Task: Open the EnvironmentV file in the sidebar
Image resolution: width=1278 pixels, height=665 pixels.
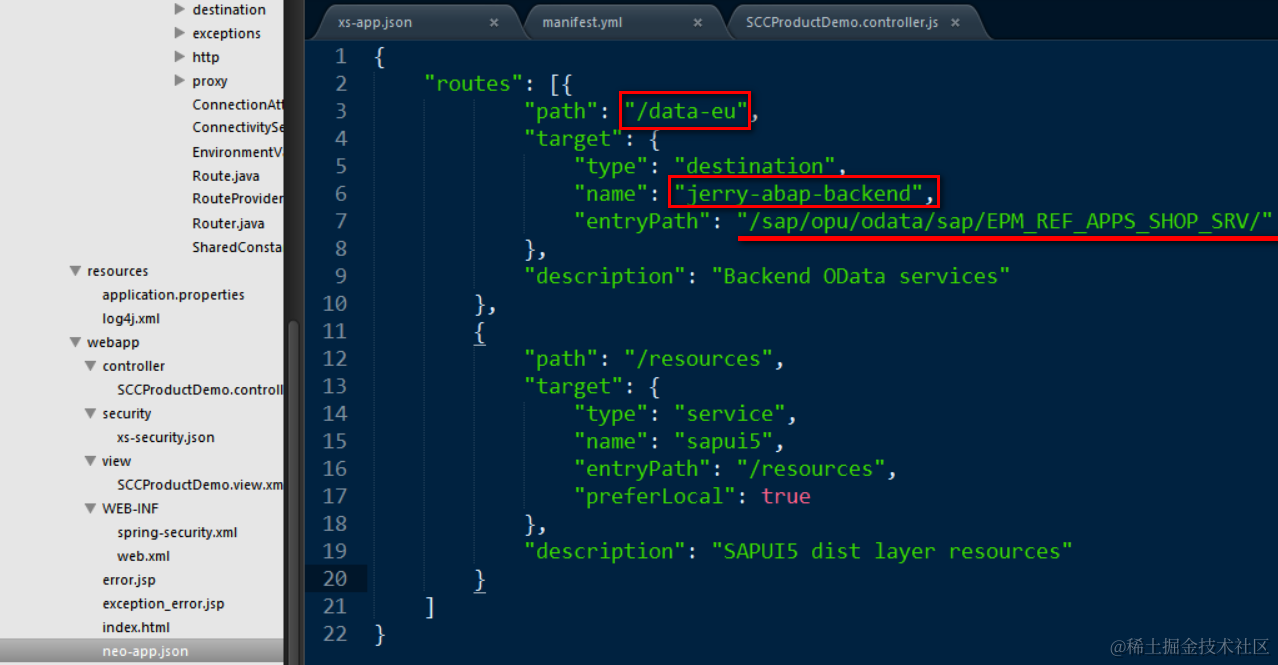Action: pos(238,152)
